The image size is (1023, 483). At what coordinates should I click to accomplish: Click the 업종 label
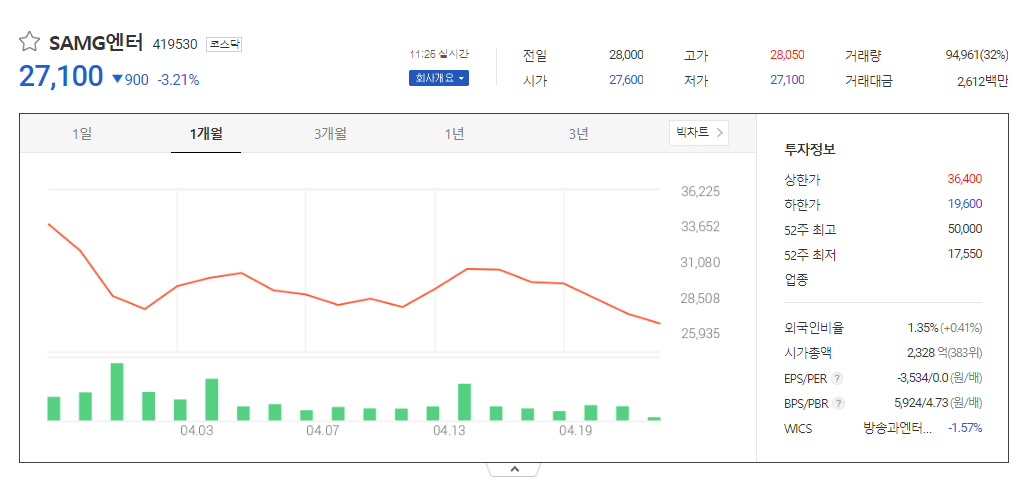(x=796, y=281)
